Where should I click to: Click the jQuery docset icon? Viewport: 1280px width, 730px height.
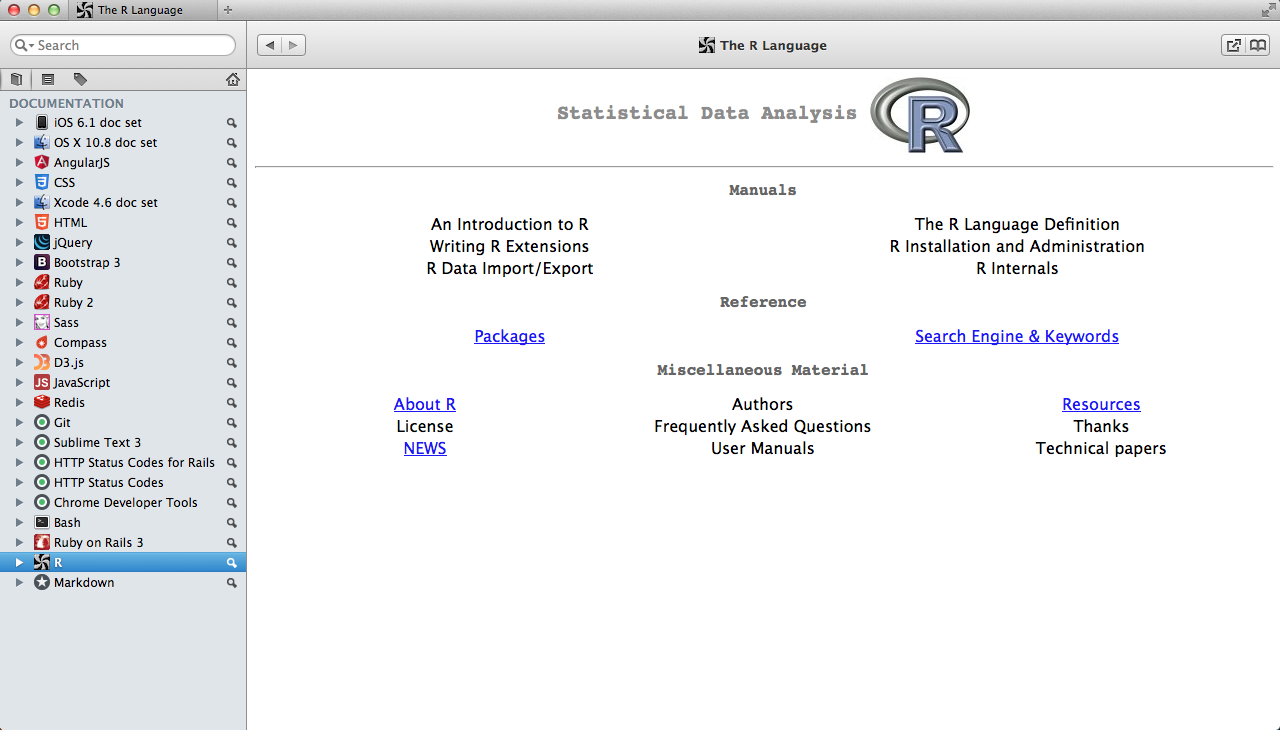[41, 242]
